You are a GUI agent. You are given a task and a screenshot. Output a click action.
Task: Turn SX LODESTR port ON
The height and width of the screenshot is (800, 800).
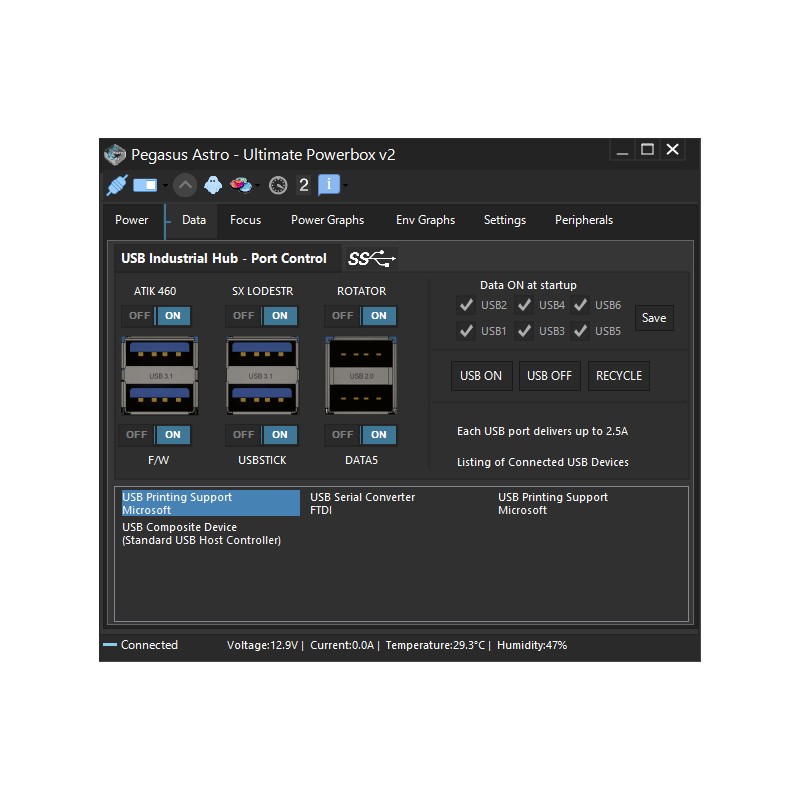pos(280,316)
